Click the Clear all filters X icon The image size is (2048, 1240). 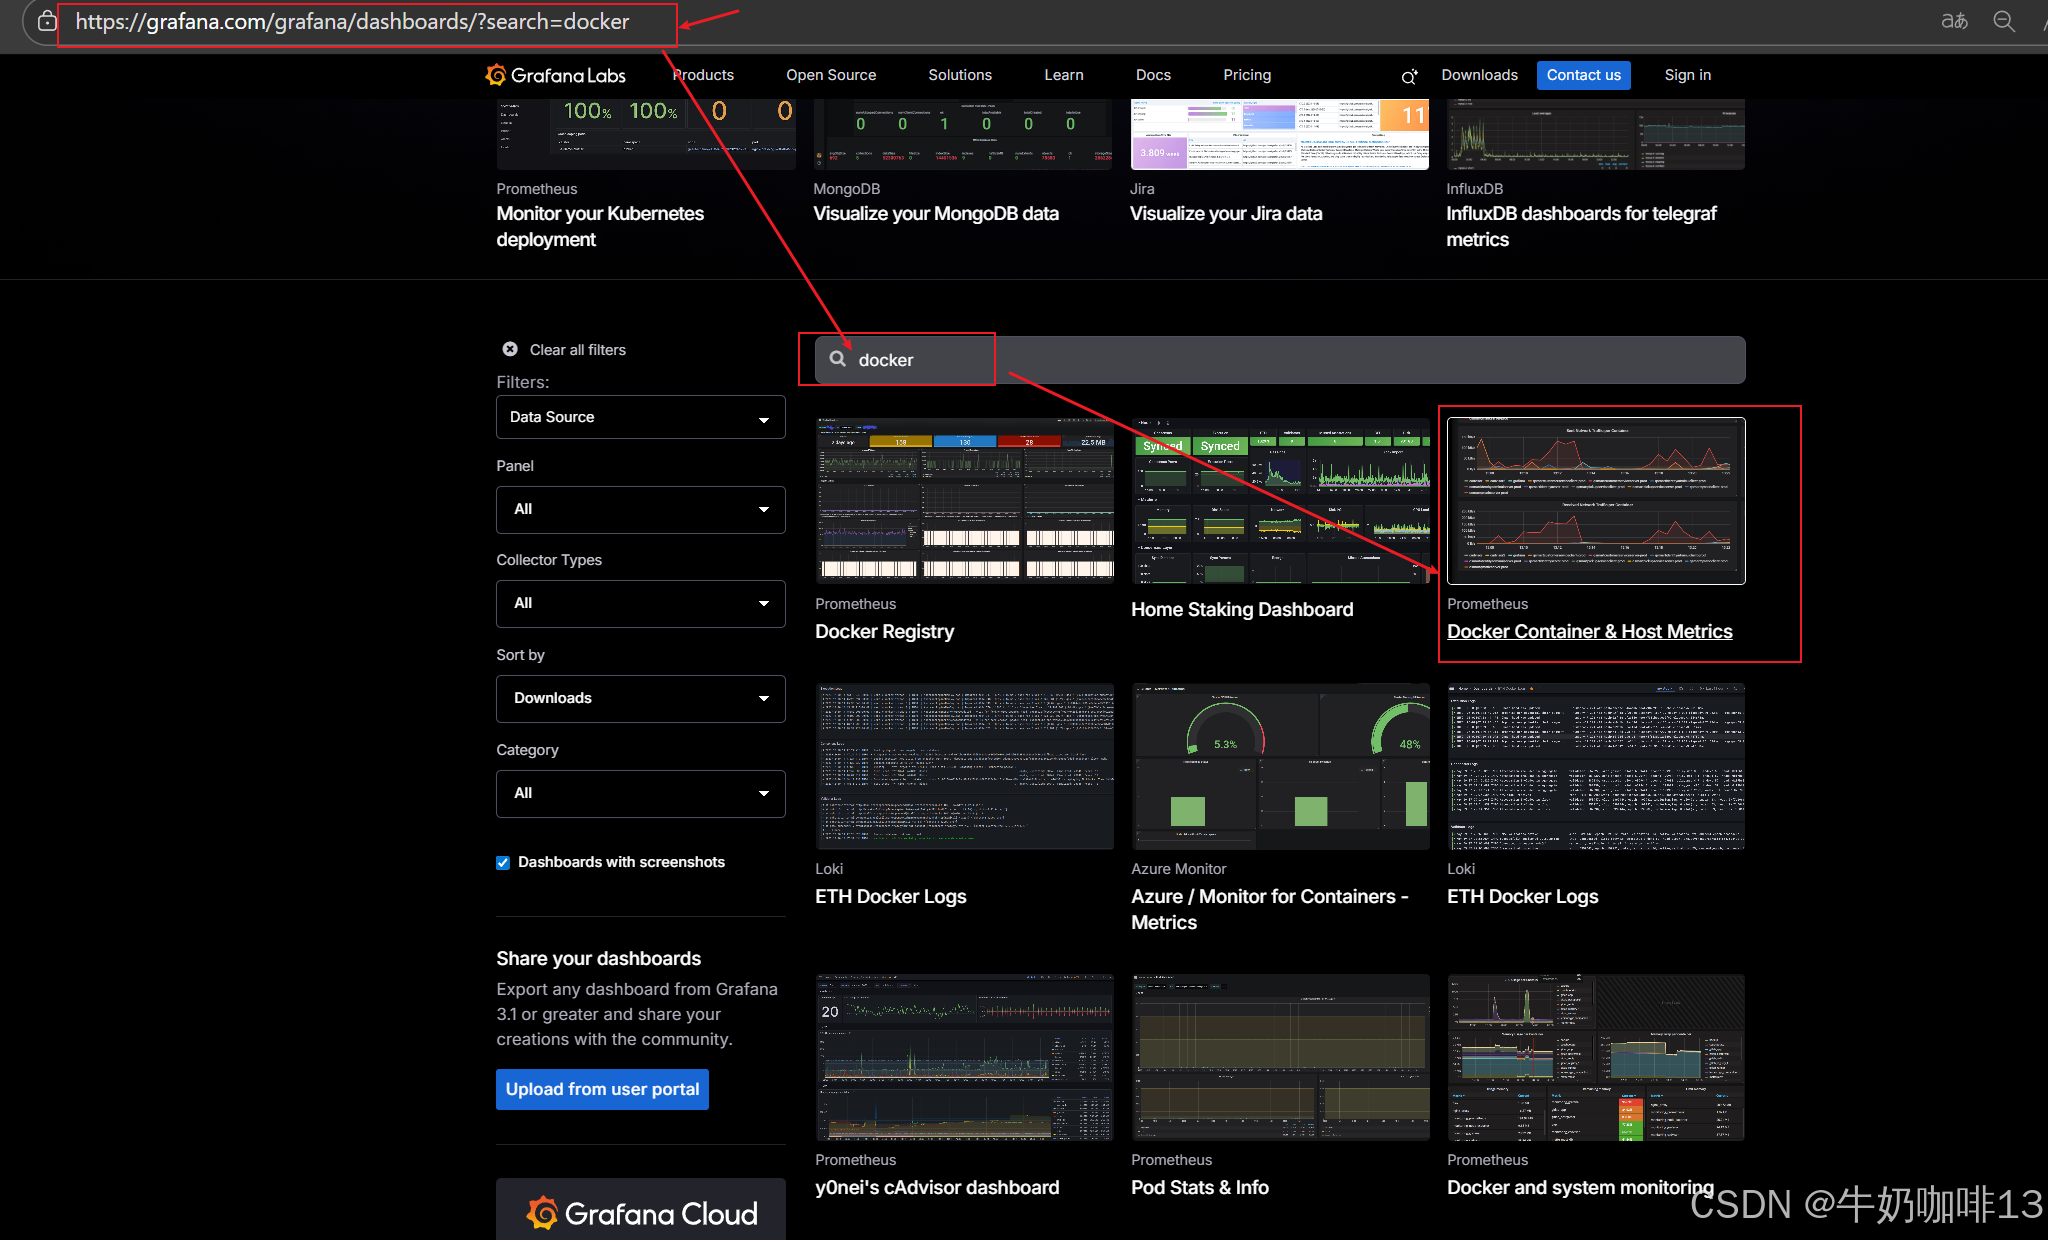coord(510,349)
